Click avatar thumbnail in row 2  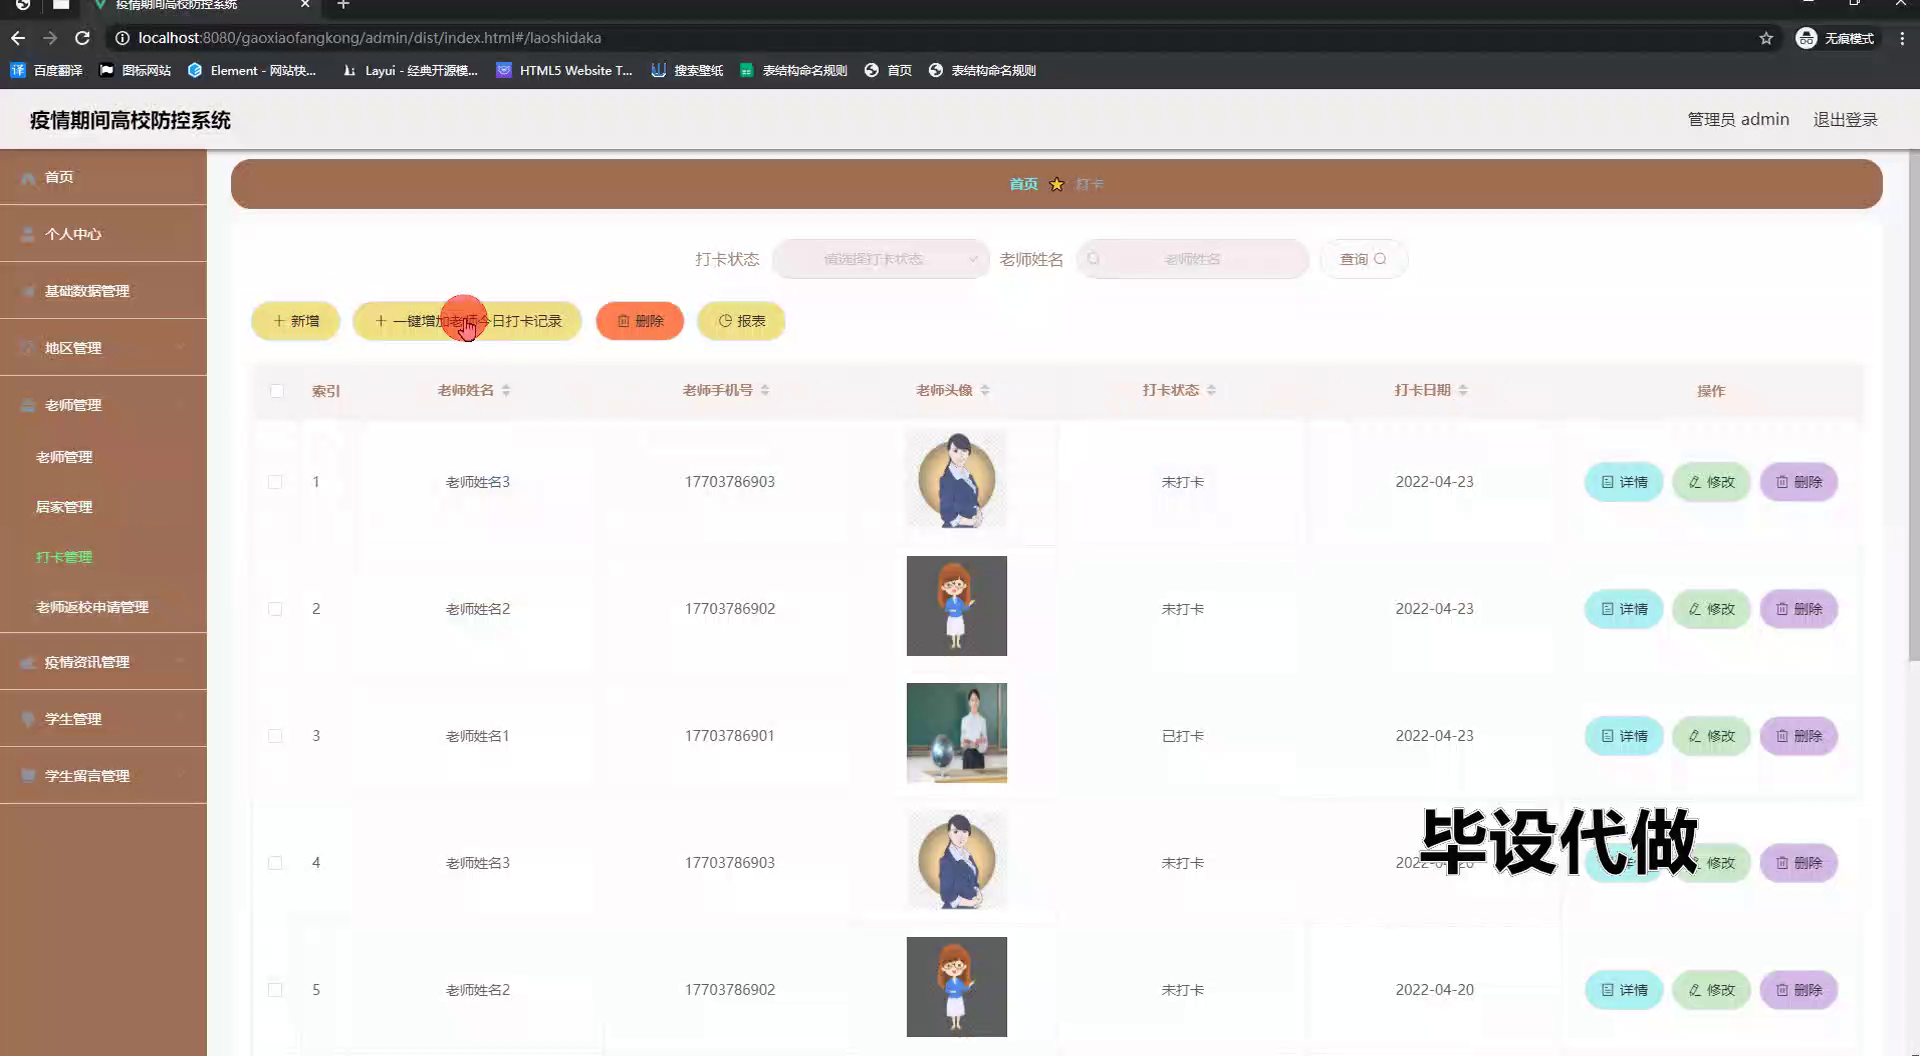point(957,606)
